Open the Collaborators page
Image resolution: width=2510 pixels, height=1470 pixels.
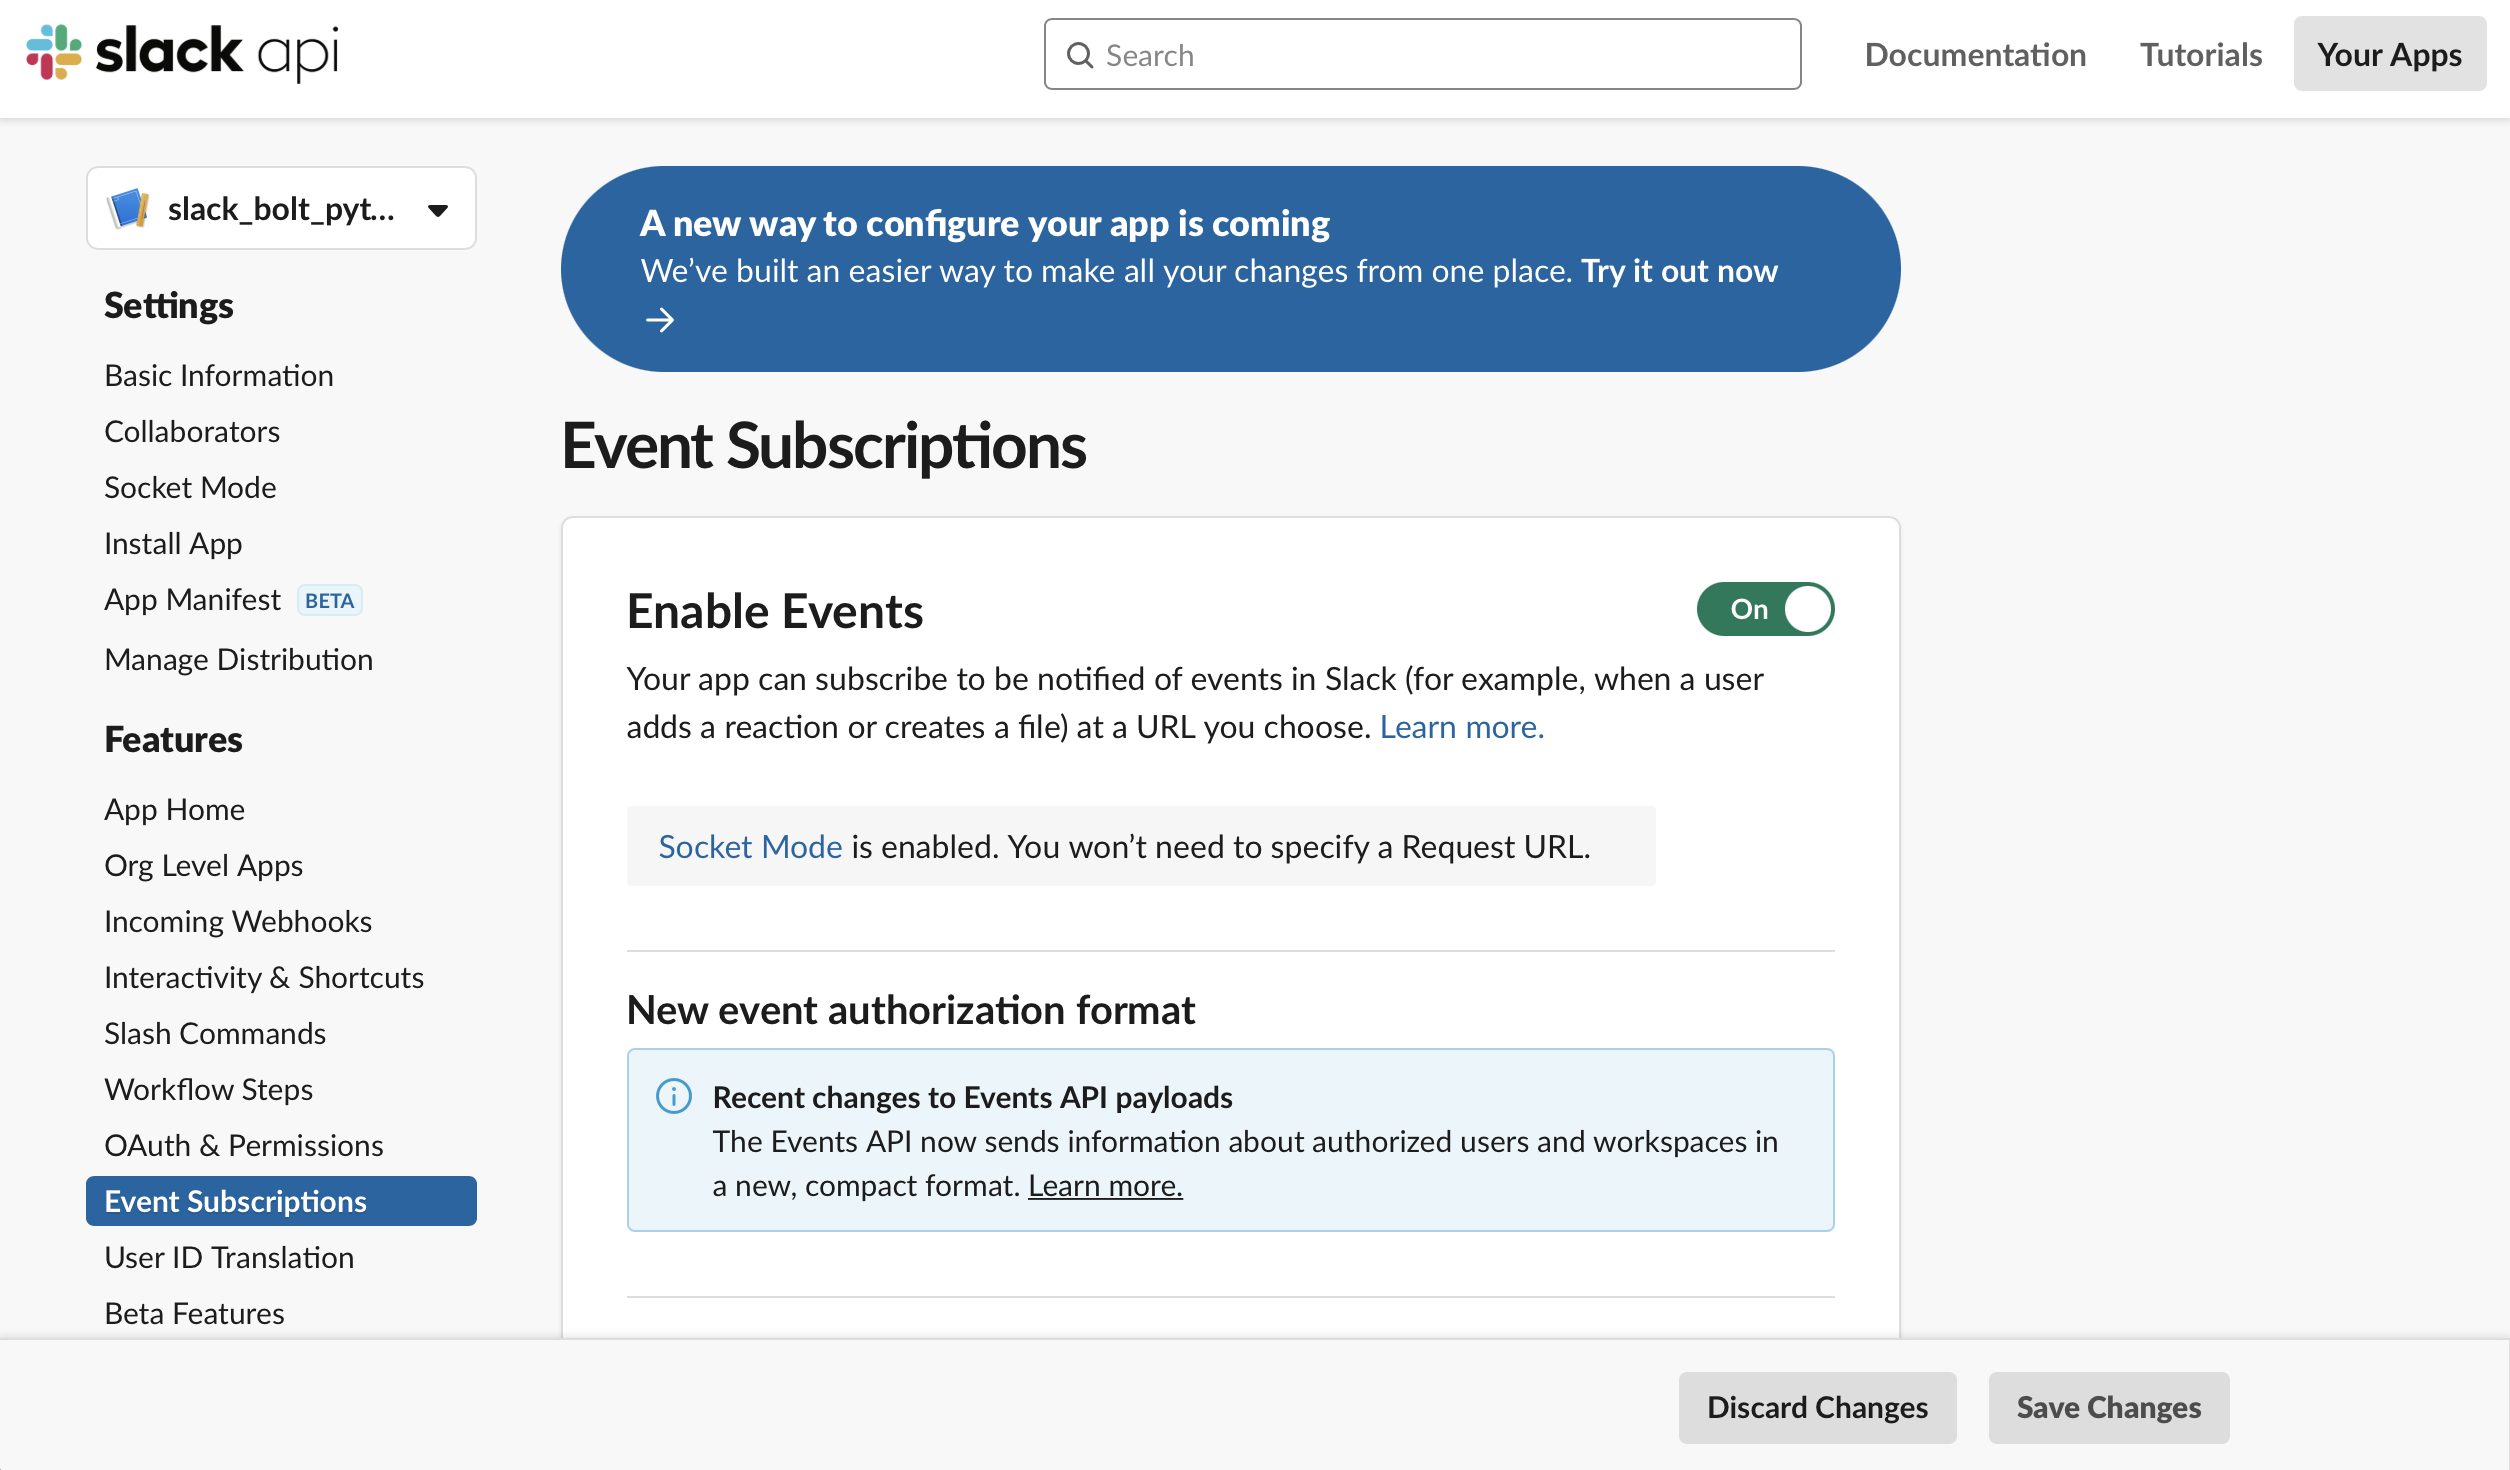click(192, 431)
